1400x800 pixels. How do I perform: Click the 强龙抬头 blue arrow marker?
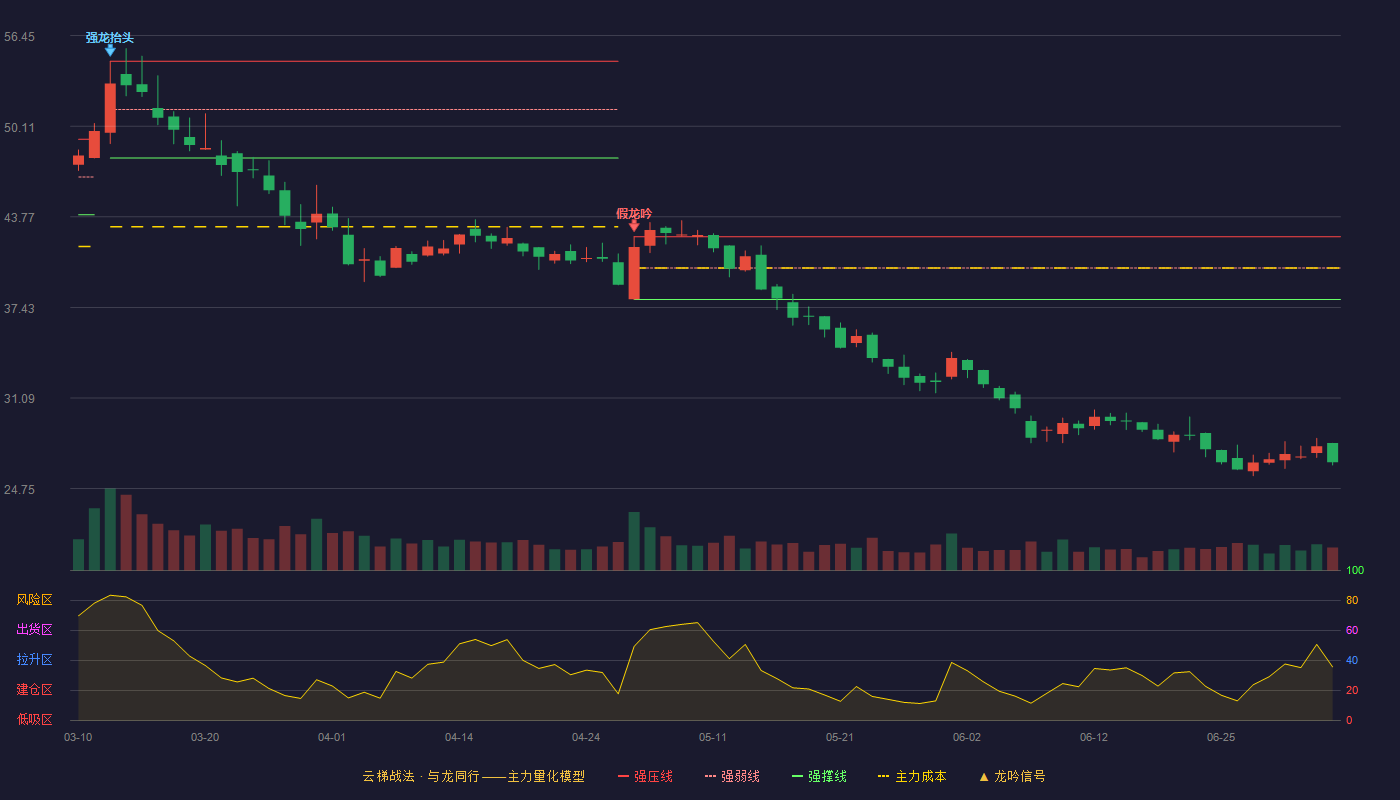point(110,50)
